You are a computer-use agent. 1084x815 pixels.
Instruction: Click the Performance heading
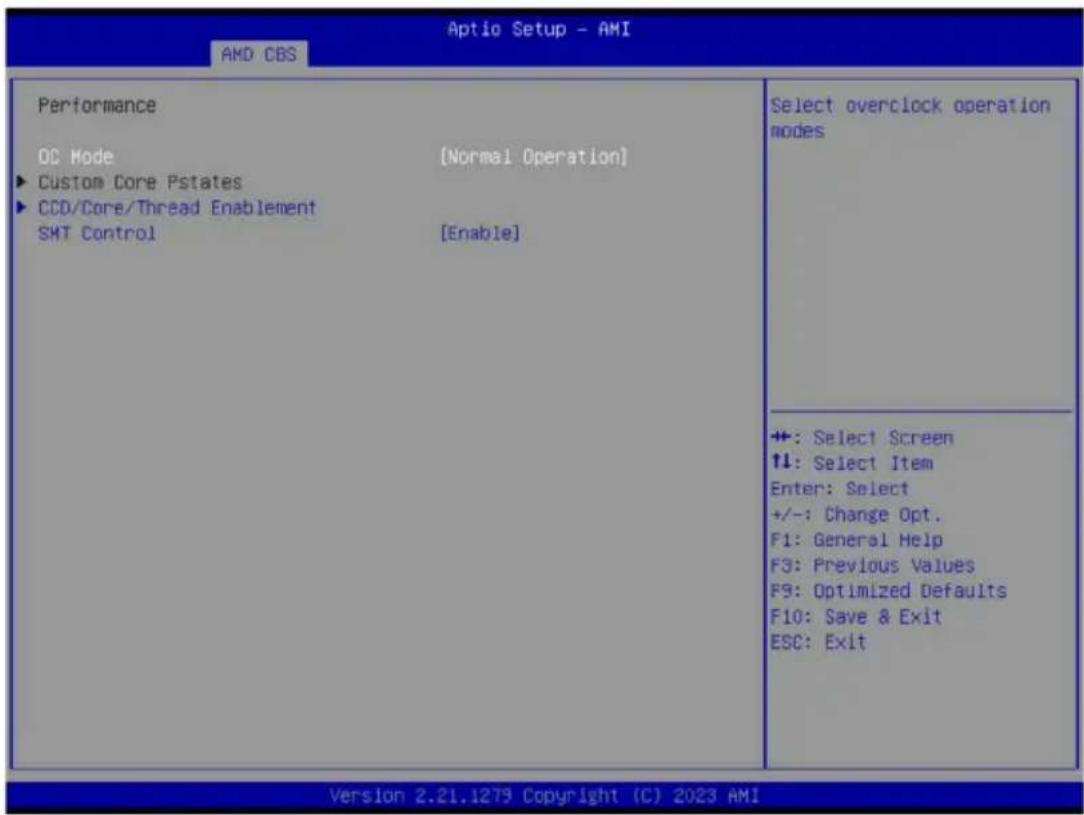click(97, 106)
